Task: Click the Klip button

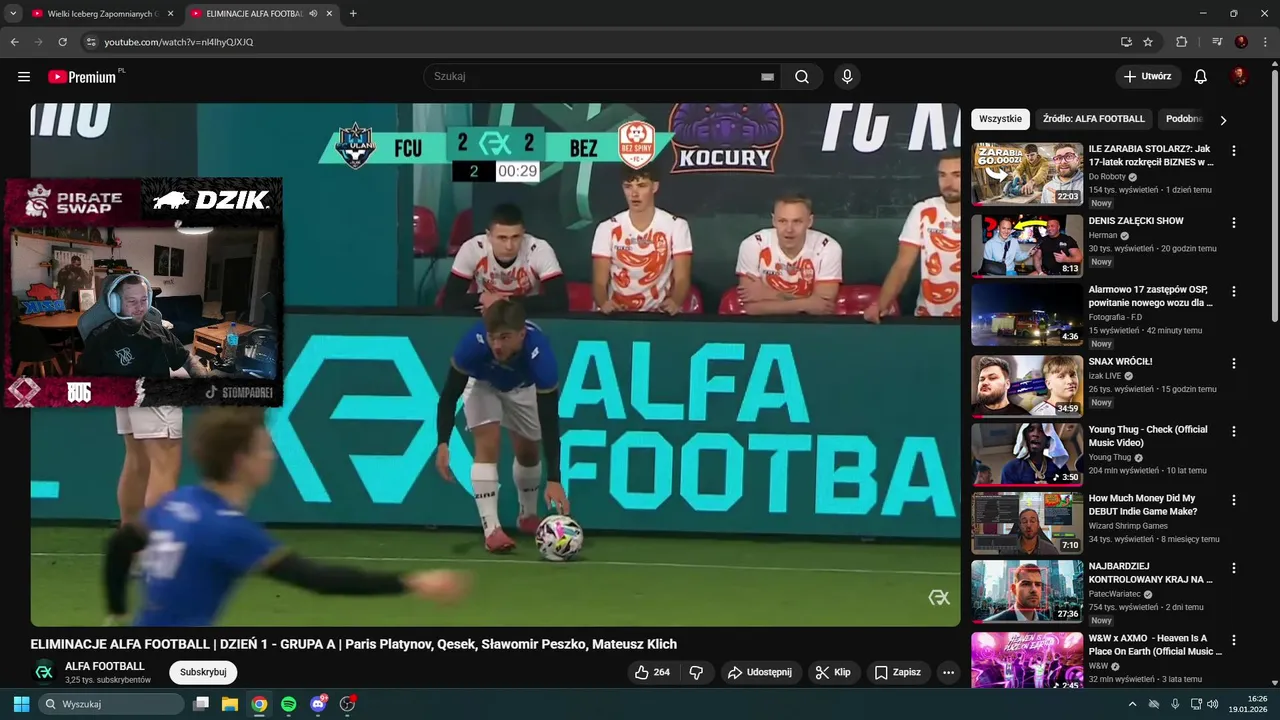Action: tap(833, 673)
